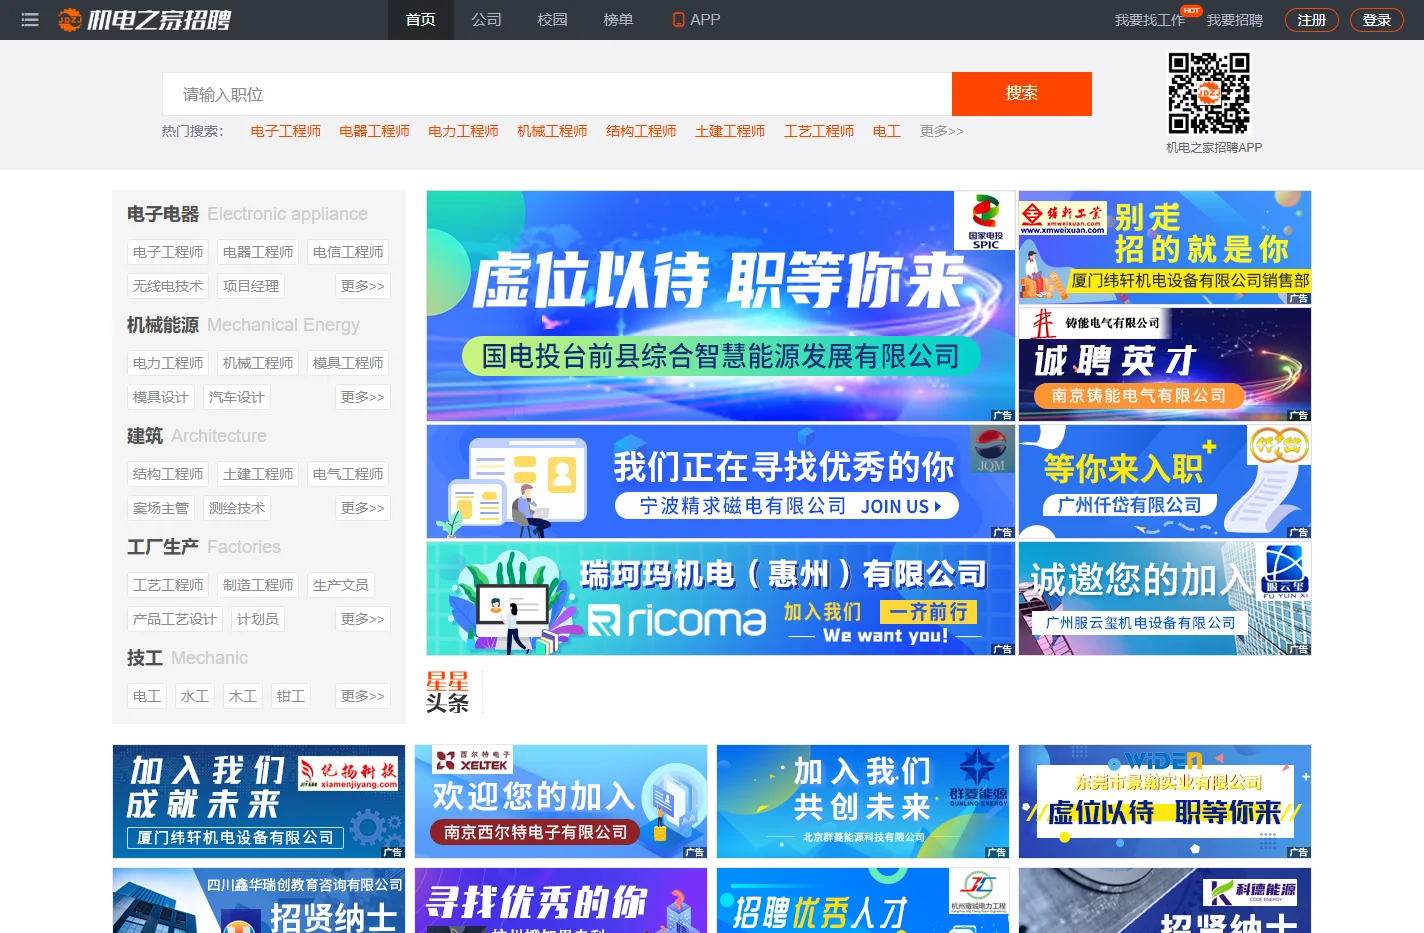The height and width of the screenshot is (933, 1424).
Task: Click the orange 搜索 button
Action: pyautogui.click(x=1022, y=94)
